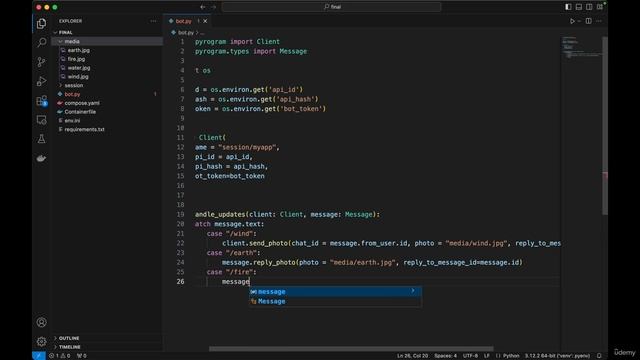Click the horizontal editor scrollbar
Image resolution: width=640 pixels, height=360 pixels.
tap(351, 349)
